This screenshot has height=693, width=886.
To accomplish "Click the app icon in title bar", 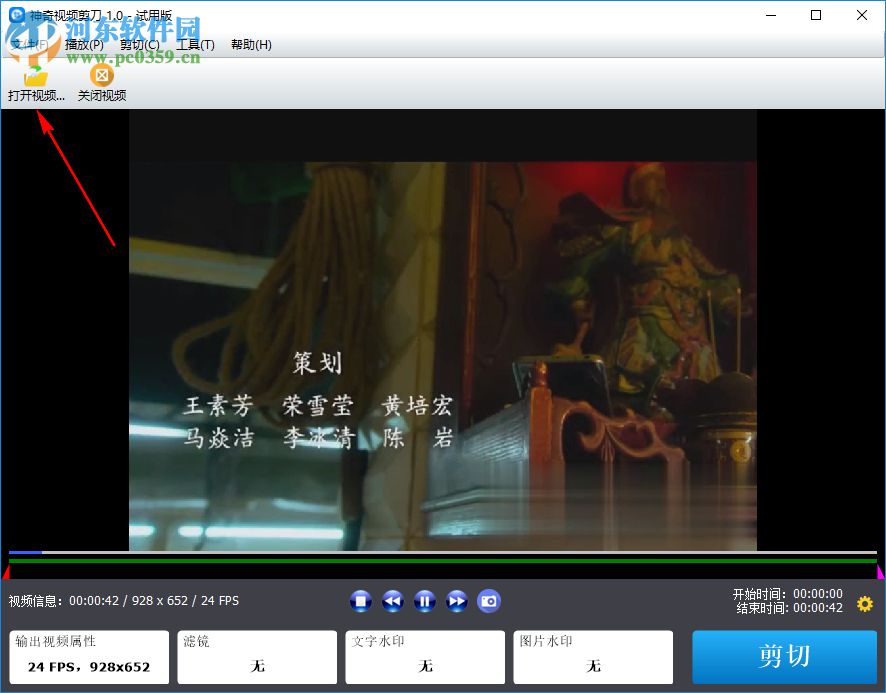I will point(17,15).
